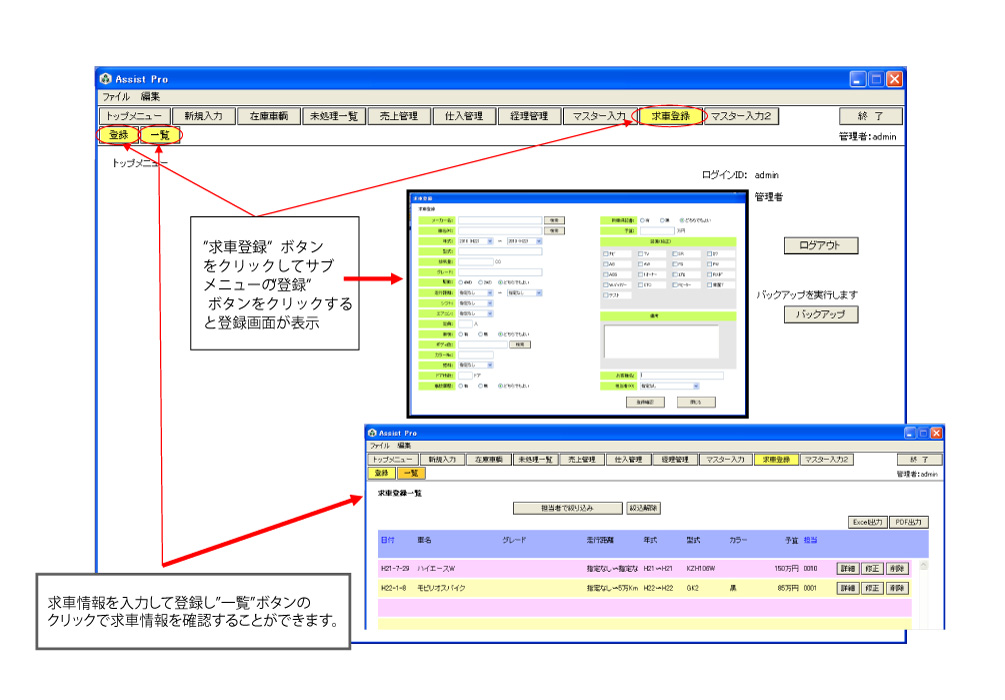The image size is (1005, 700).
Task: Click inside the 備考 memo text area
Action: click(660, 340)
